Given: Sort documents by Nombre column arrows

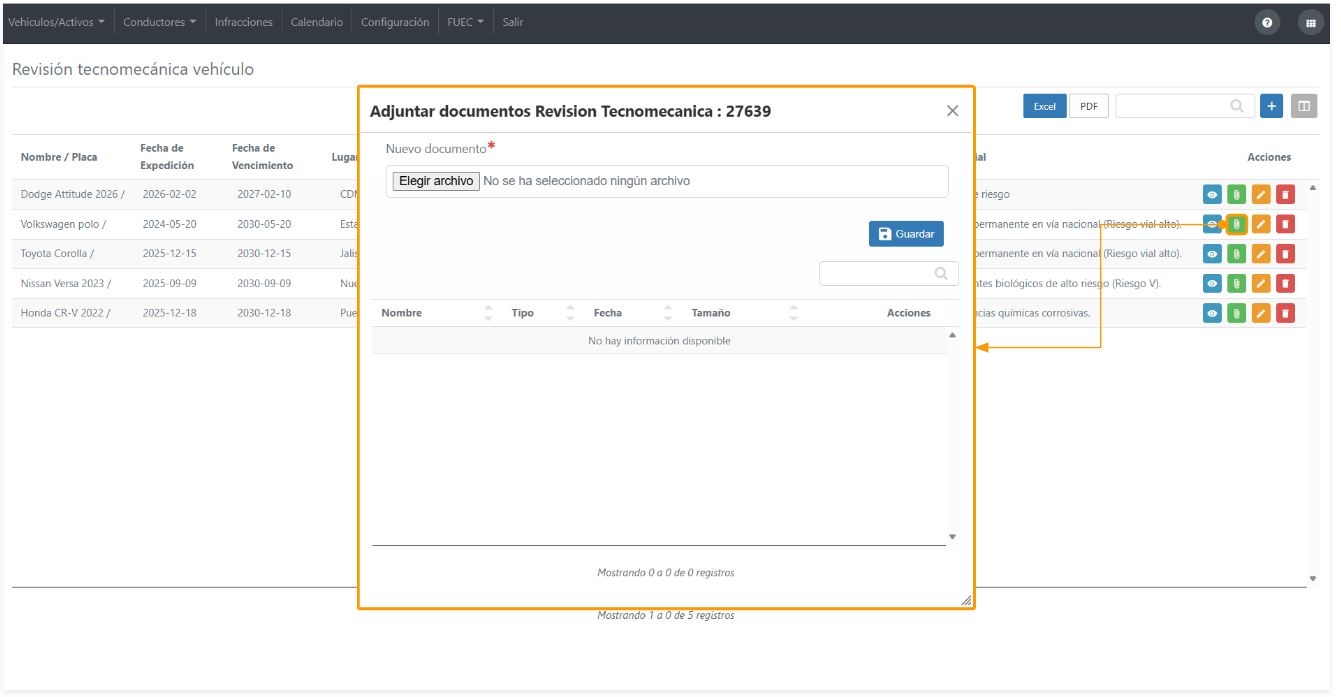Looking at the screenshot, I should pyautogui.click(x=488, y=313).
